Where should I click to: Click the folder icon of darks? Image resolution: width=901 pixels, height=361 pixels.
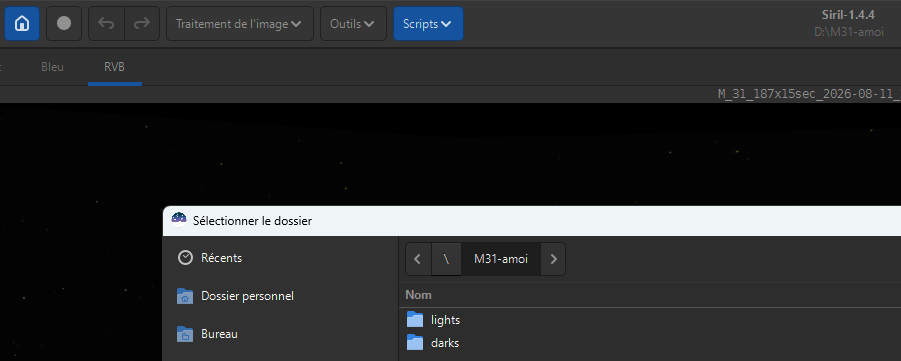click(415, 343)
